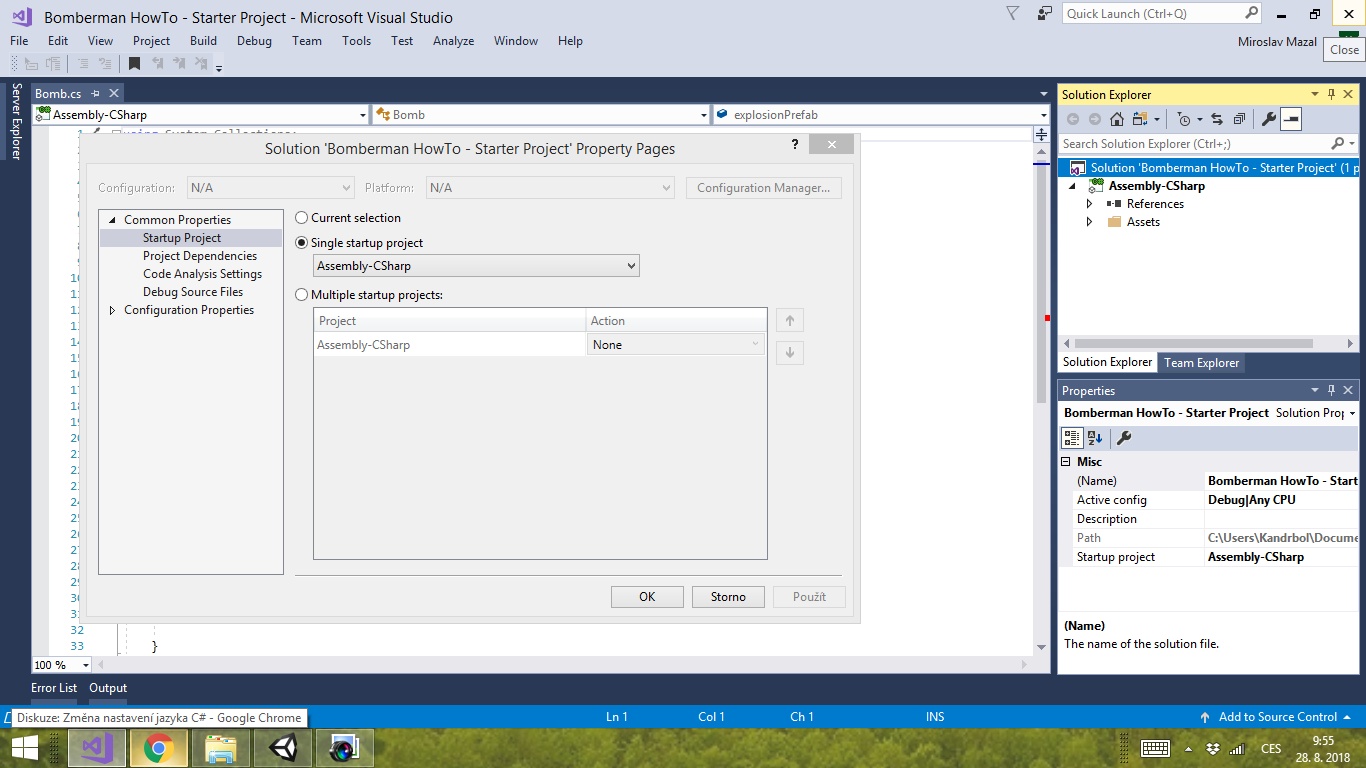Open the Assembly-CSharp startup project dropdown
Screen dimensions: 1366x768
[x=476, y=266]
